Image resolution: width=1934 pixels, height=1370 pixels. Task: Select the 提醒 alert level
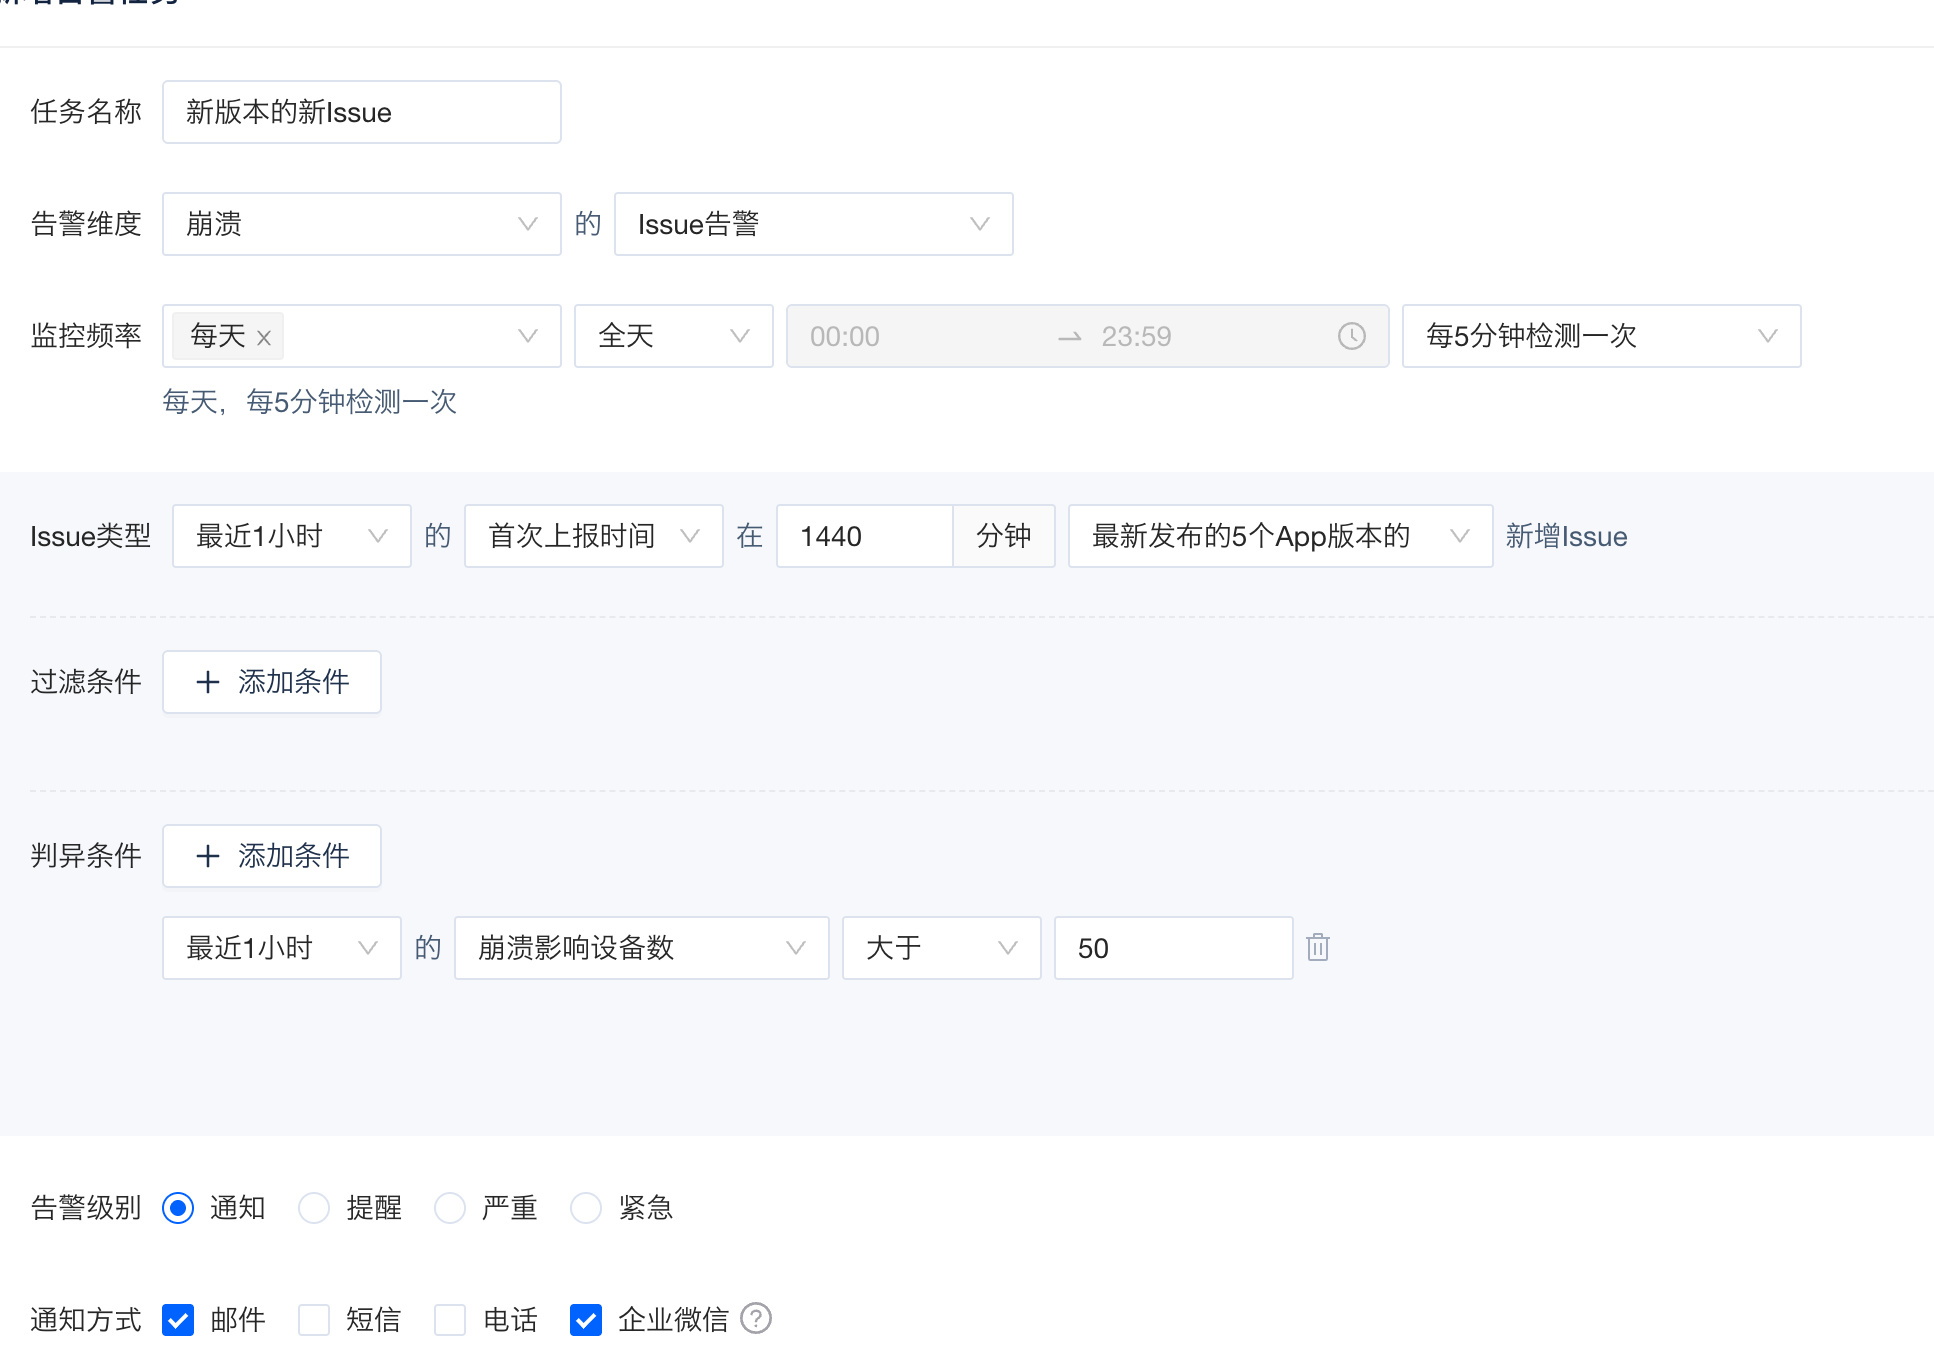pos(314,1208)
